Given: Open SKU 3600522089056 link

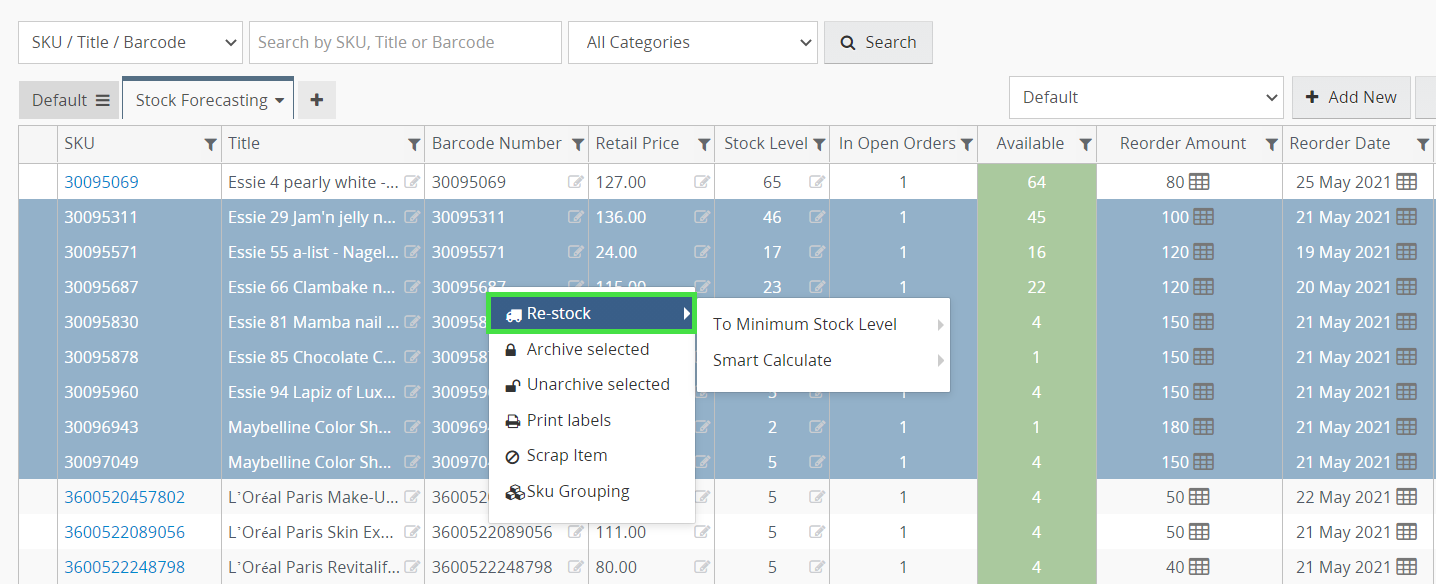Looking at the screenshot, I should (x=125, y=532).
